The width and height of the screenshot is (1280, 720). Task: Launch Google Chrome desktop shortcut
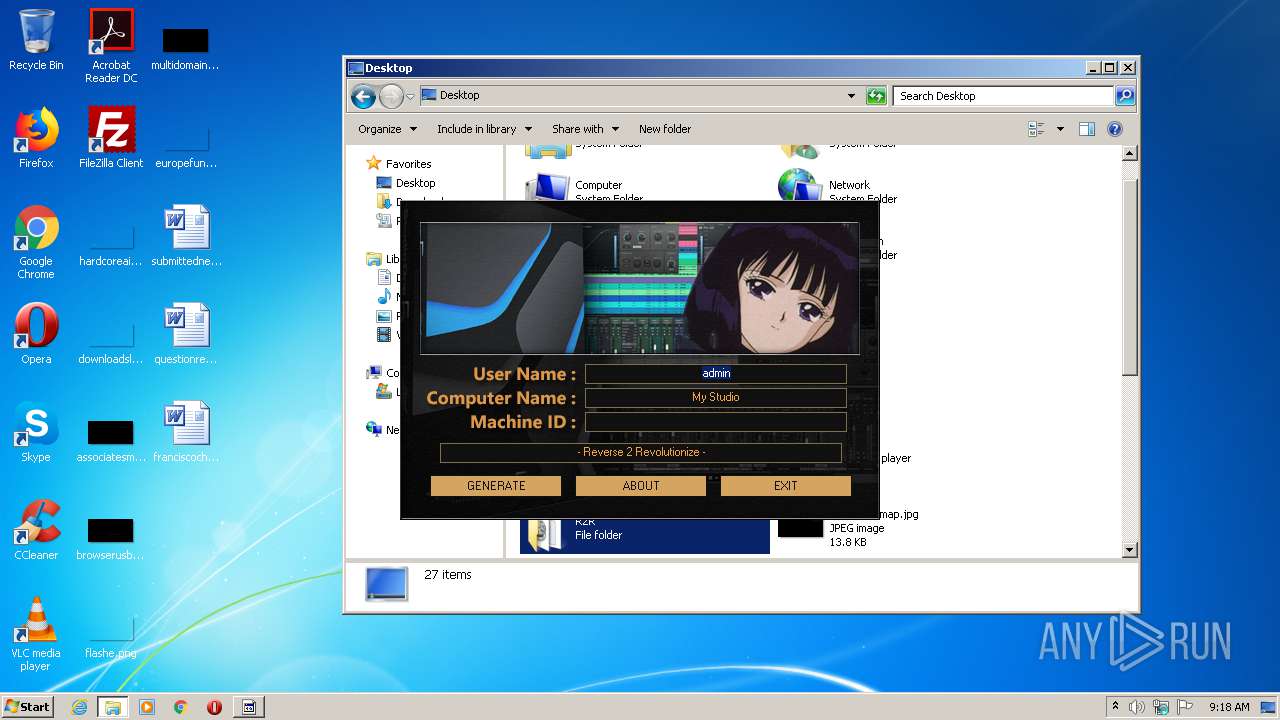(36, 243)
